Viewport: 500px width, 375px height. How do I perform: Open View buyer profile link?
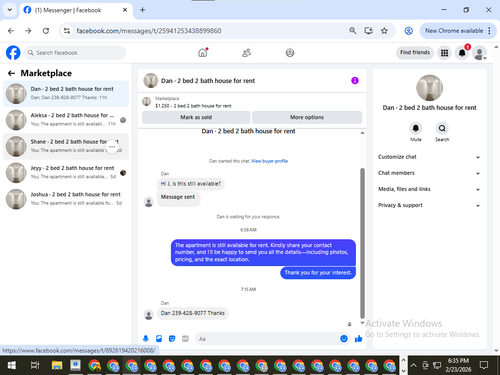[x=269, y=161]
